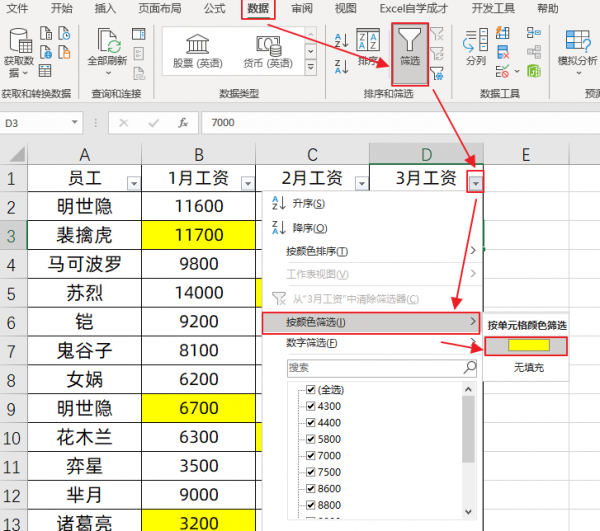Click the formula bar showing 7000
The width and height of the screenshot is (600, 531).
point(400,123)
